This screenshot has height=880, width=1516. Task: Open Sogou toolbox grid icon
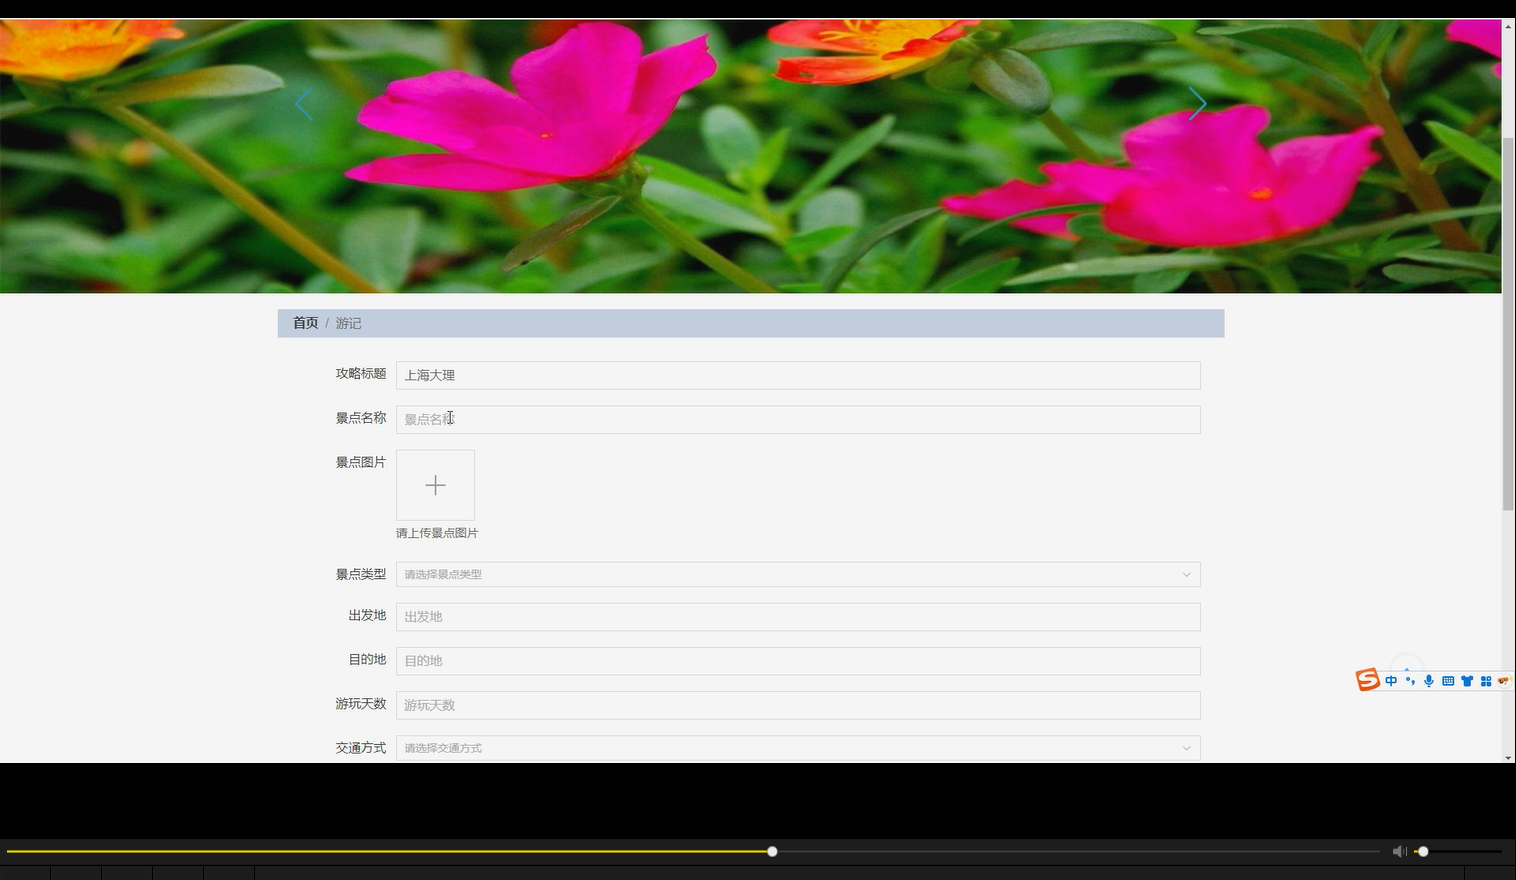pos(1486,681)
